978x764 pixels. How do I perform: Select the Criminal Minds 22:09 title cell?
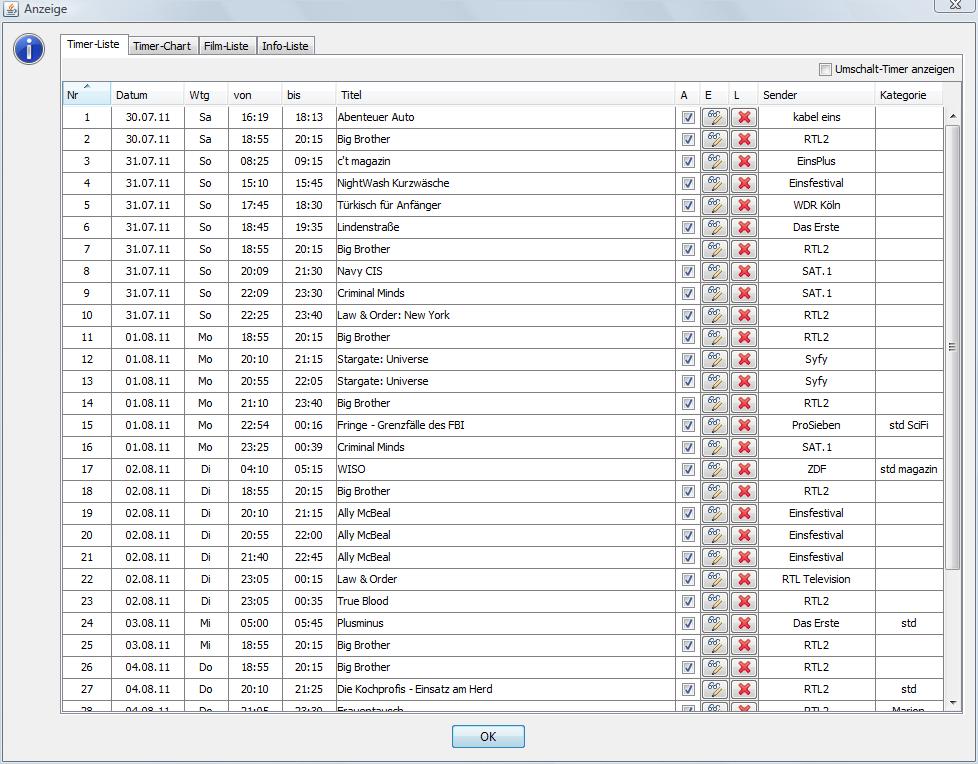click(x=505, y=293)
